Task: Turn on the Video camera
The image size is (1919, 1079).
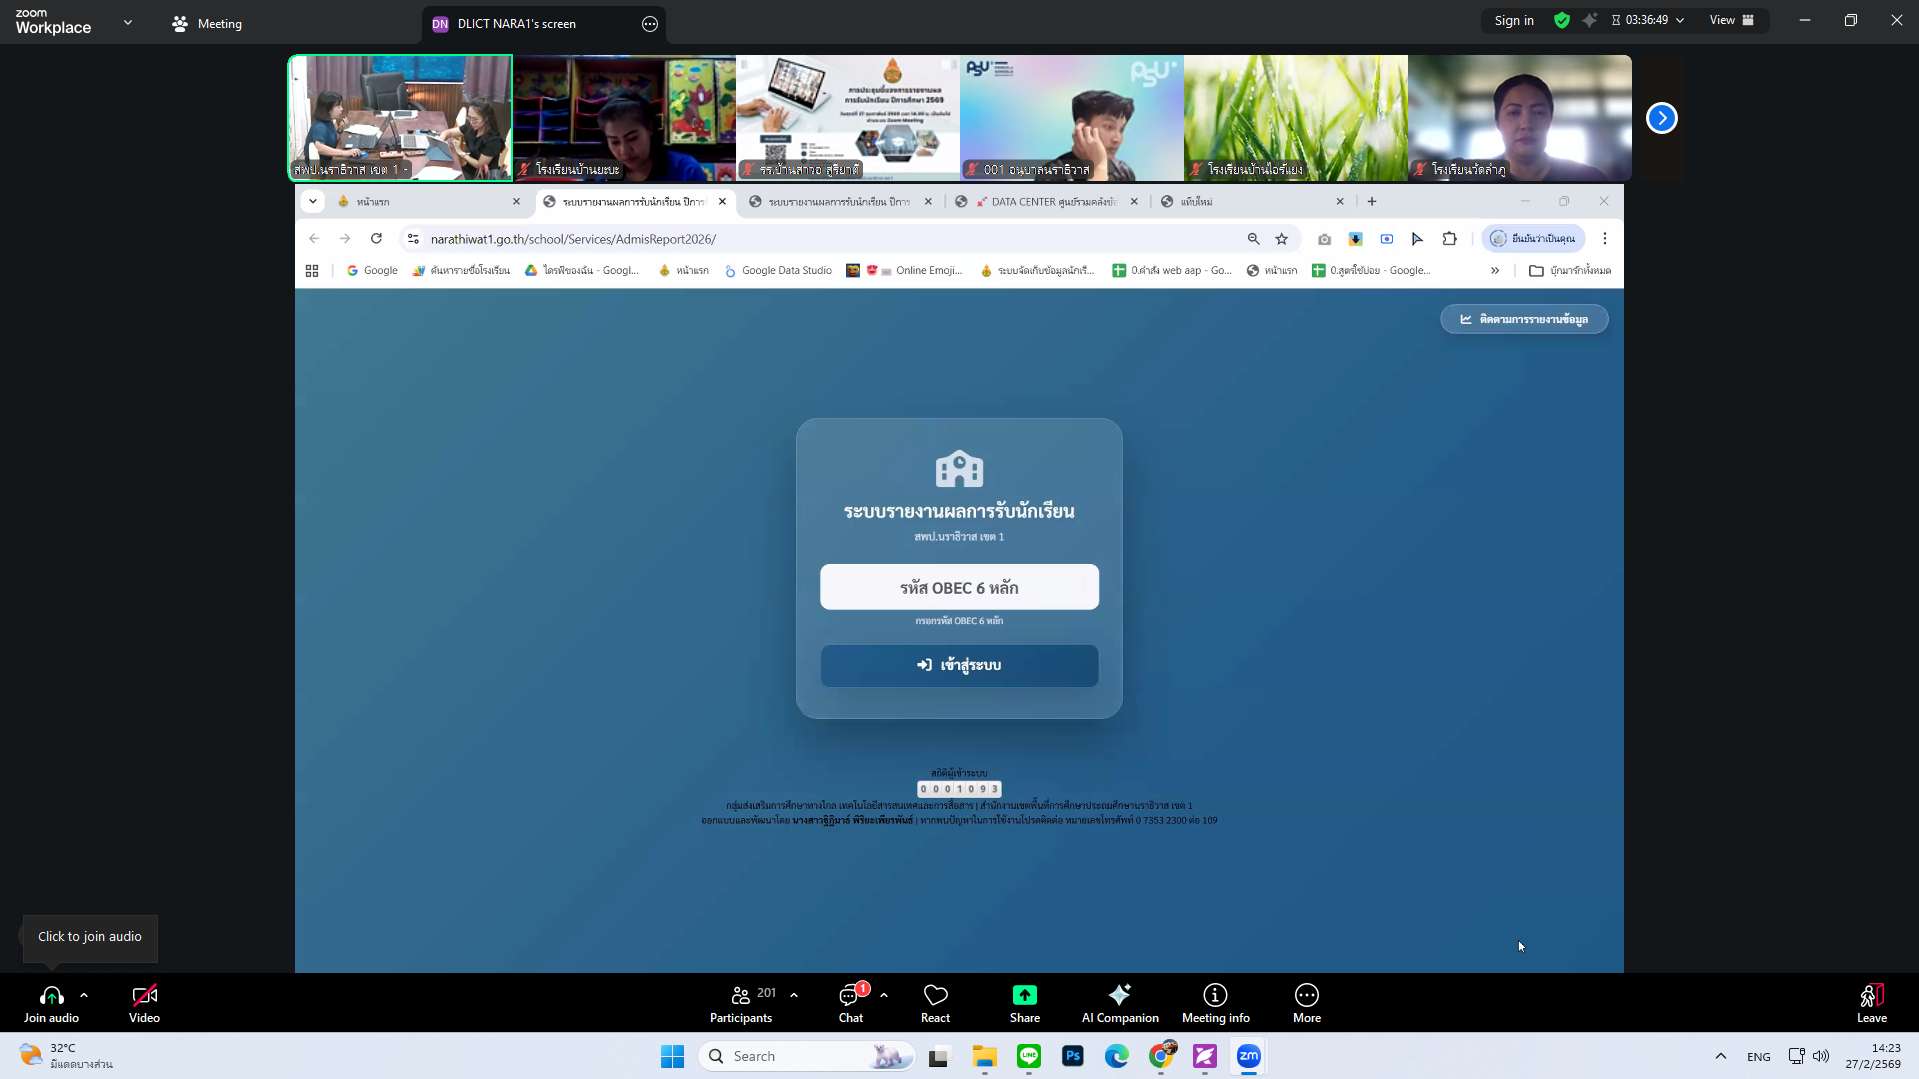Action: point(144,1003)
